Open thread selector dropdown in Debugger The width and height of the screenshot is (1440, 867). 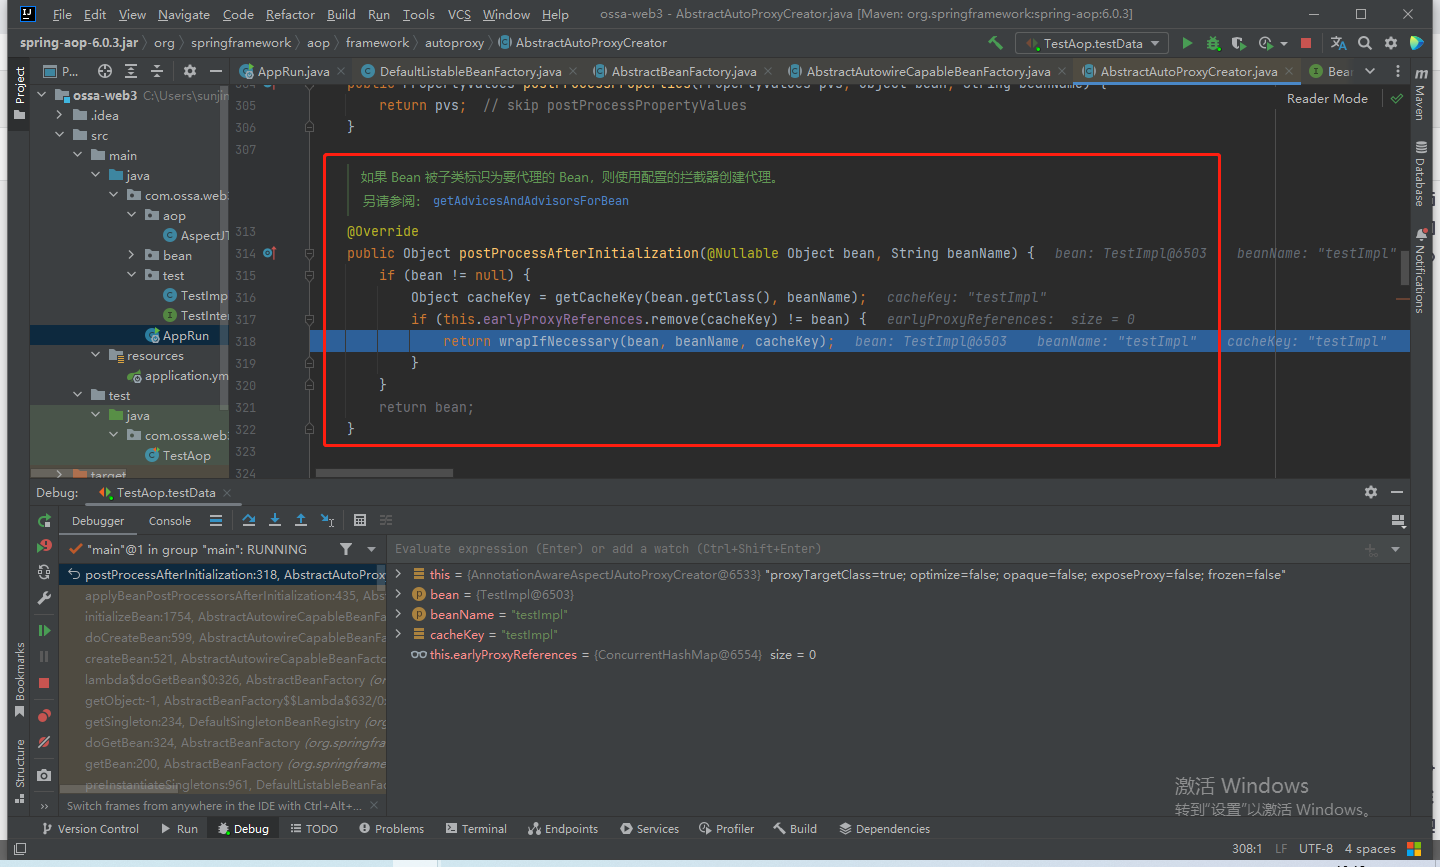(371, 549)
